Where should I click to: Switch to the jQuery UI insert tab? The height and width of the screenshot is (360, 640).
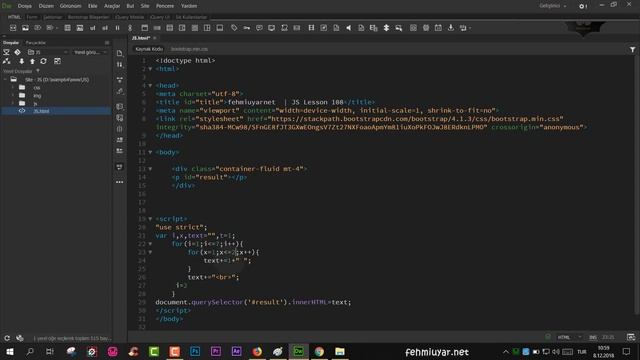160,17
